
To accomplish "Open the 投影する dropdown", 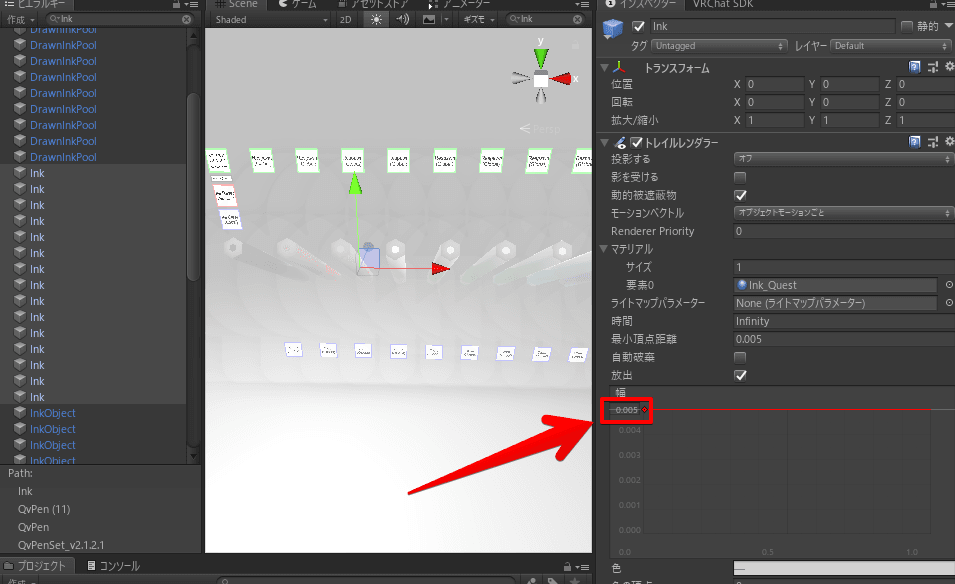I will point(843,159).
